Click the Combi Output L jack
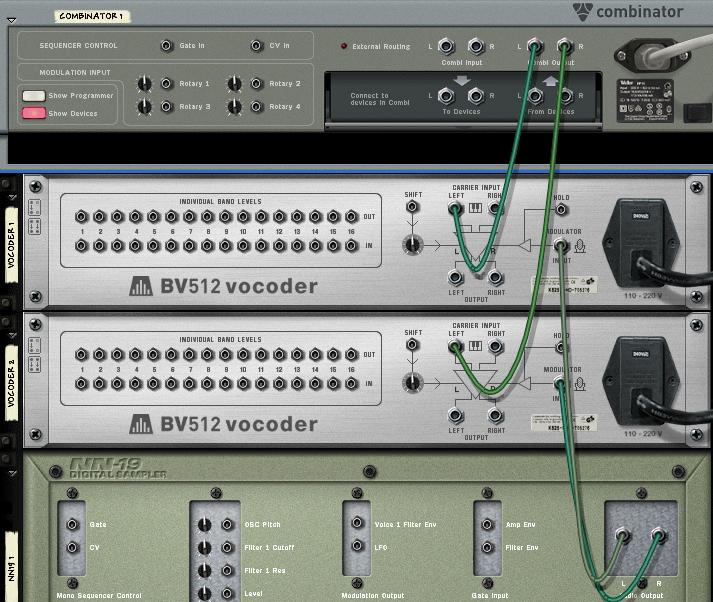713x602 pixels. (535, 46)
